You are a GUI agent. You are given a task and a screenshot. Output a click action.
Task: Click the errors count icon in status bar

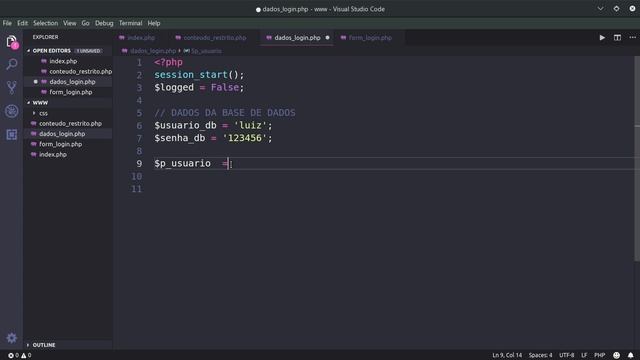(11, 356)
